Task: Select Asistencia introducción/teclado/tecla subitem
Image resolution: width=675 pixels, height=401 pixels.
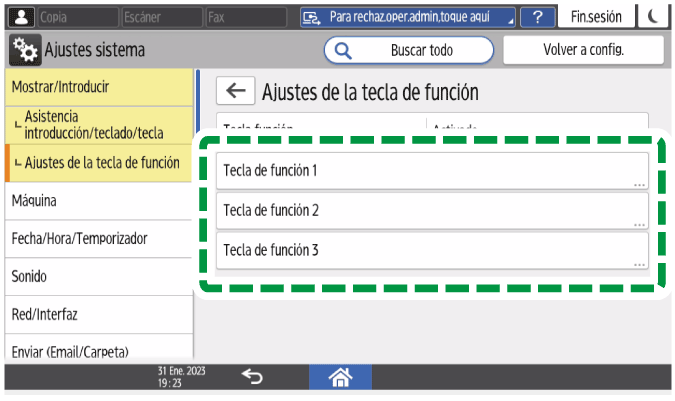Action: pos(98,125)
